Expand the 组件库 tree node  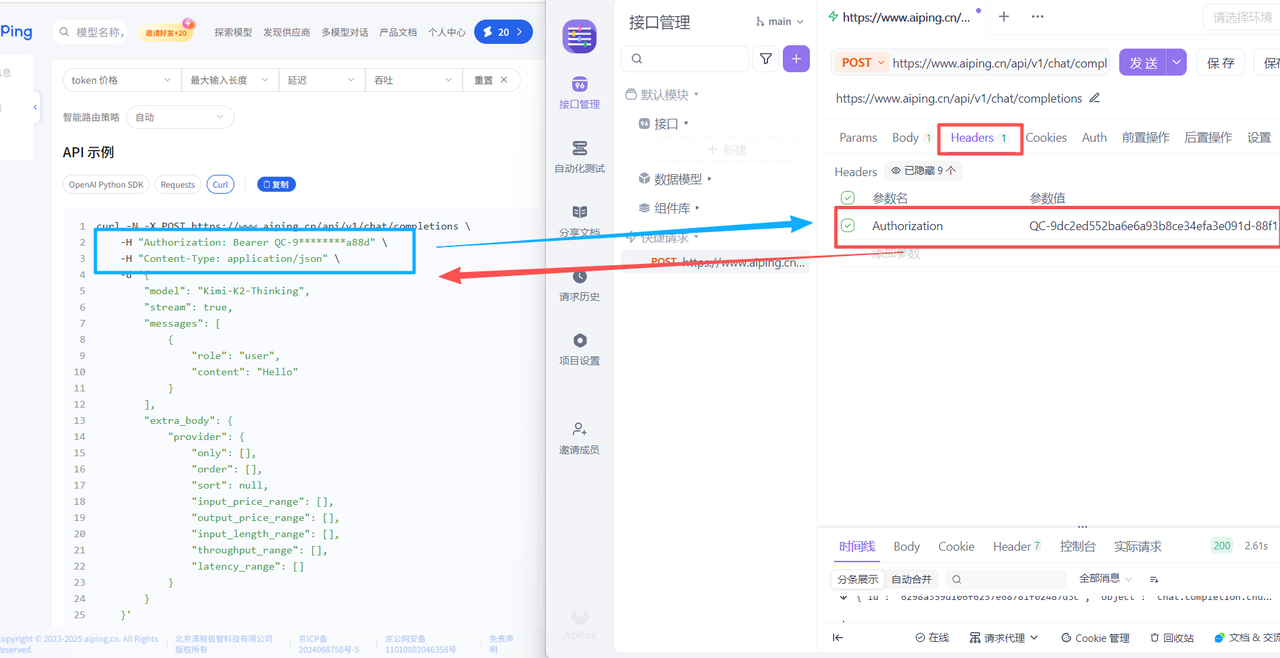coord(670,208)
